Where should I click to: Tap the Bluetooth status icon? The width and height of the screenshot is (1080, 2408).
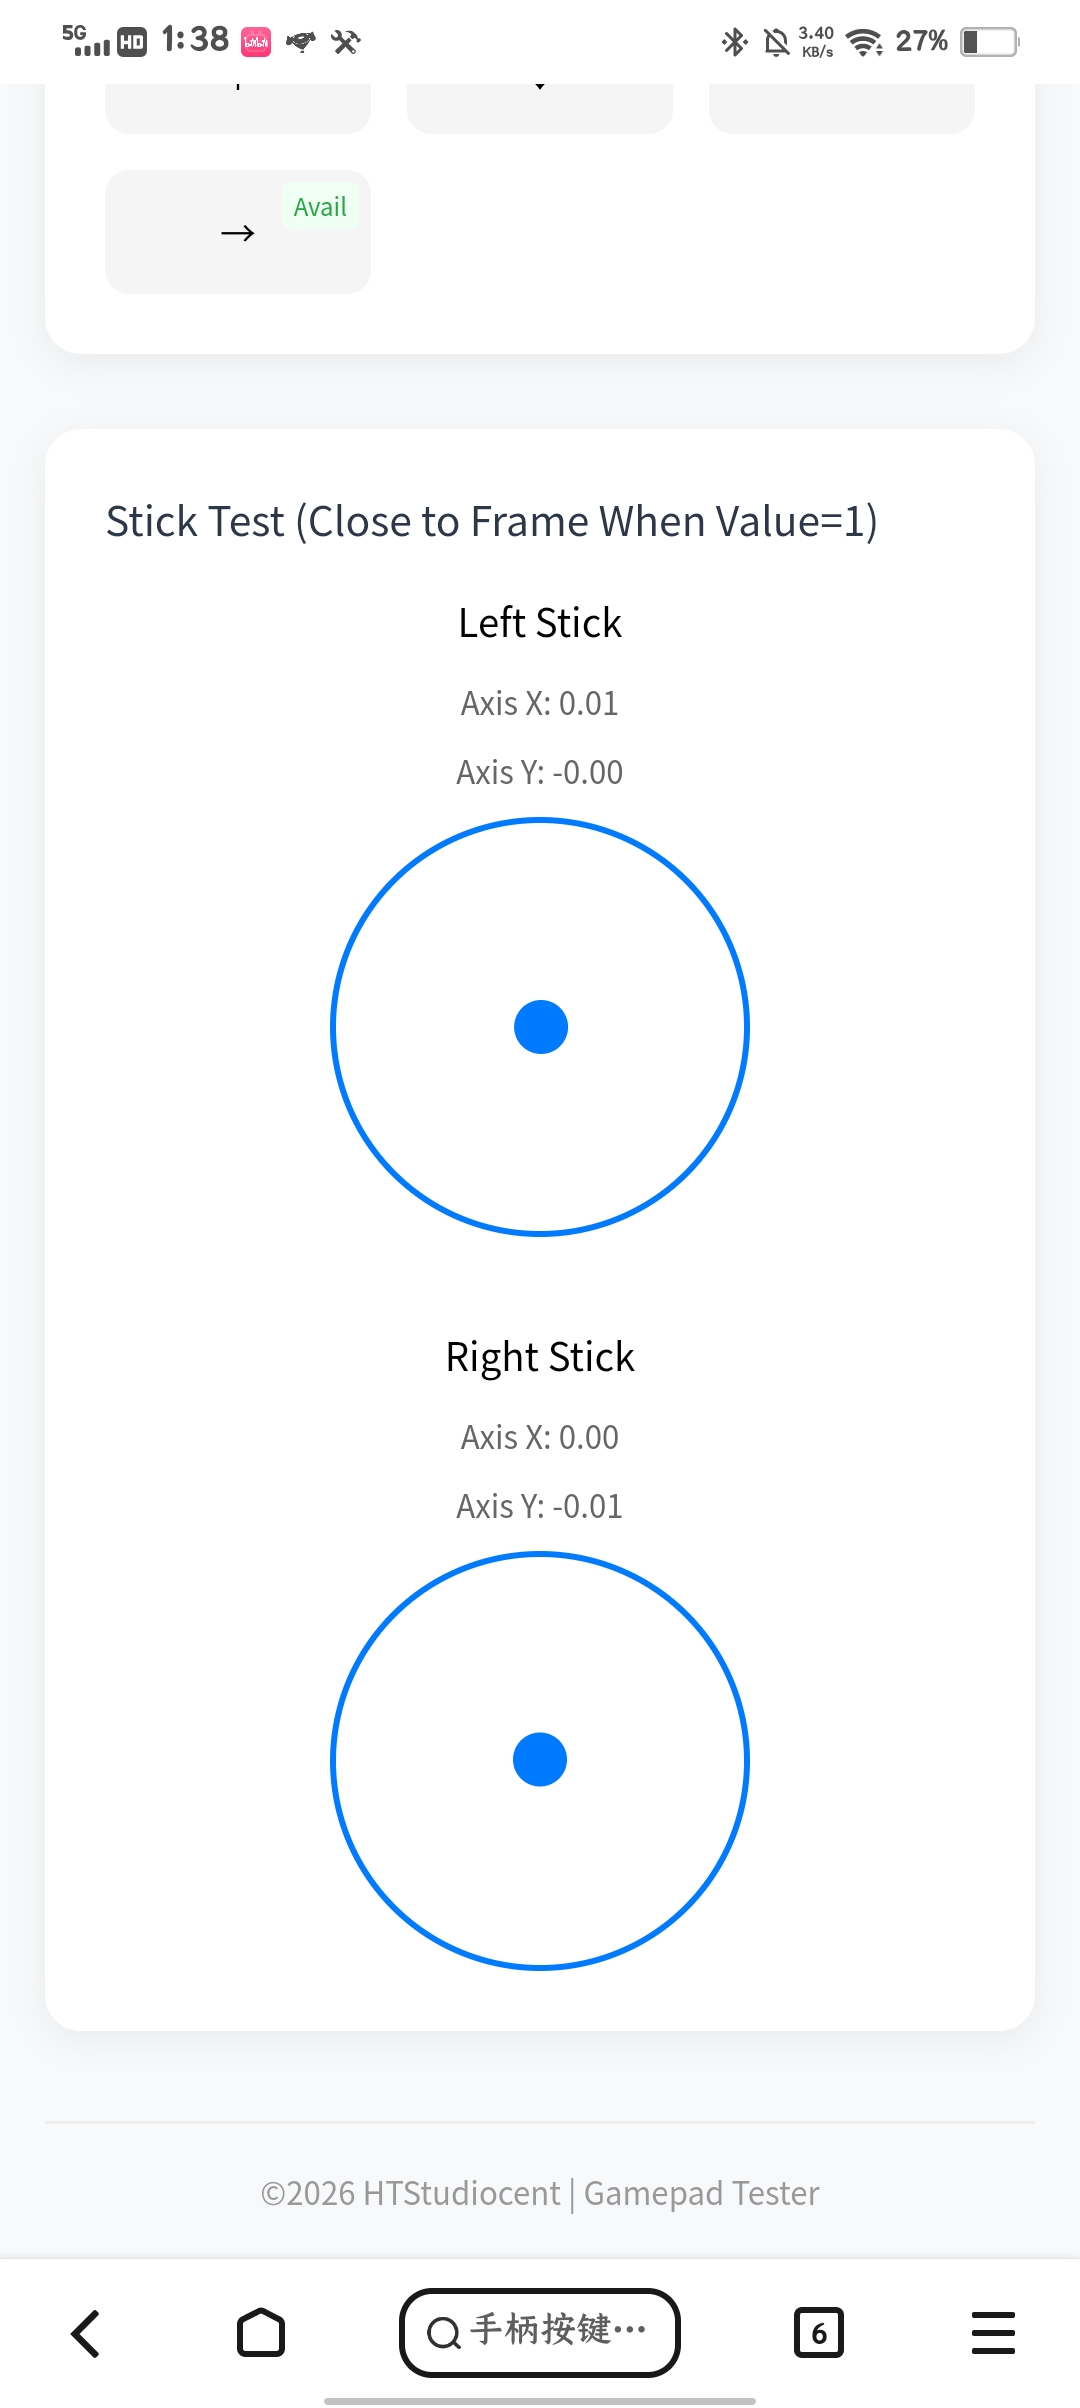735,42
